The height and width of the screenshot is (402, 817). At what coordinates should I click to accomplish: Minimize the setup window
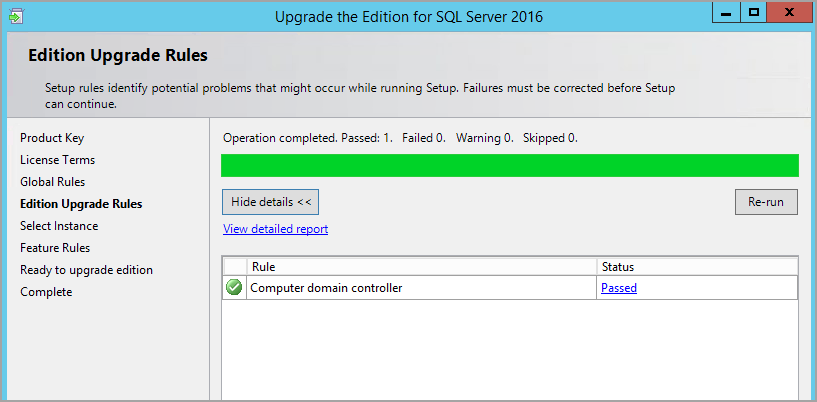724,12
